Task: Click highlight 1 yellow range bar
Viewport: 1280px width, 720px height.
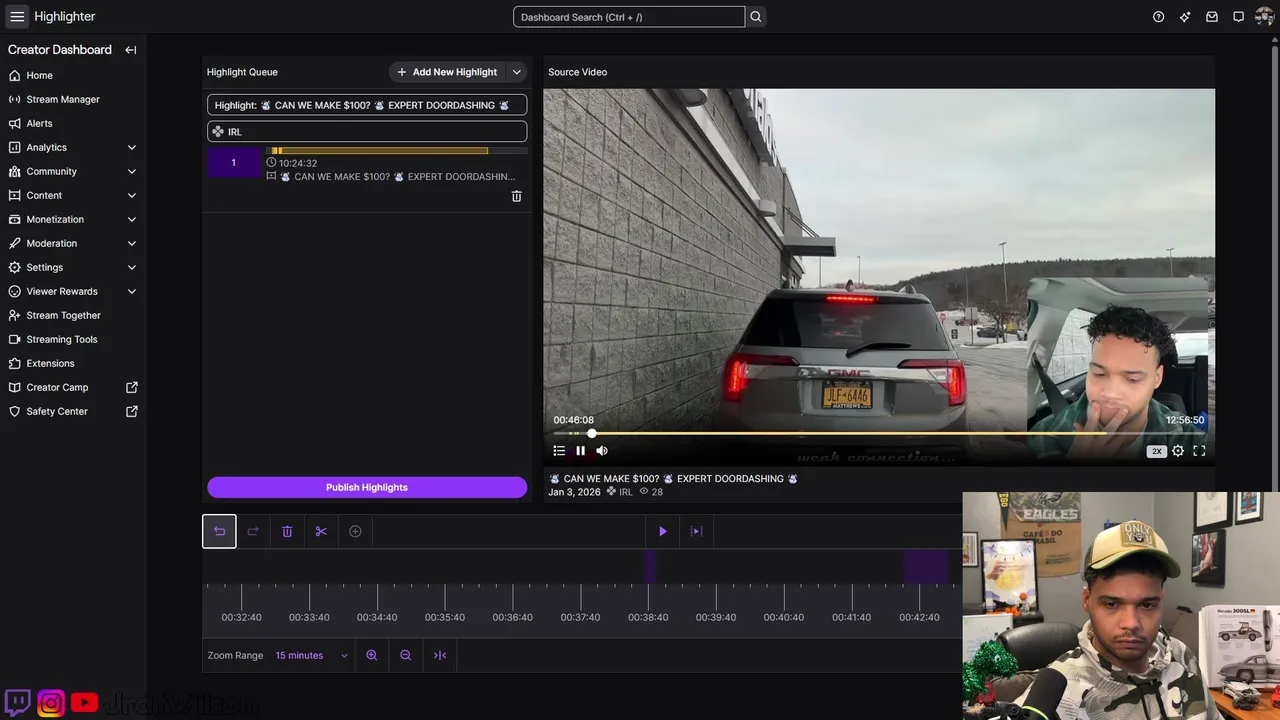Action: pyautogui.click(x=379, y=151)
